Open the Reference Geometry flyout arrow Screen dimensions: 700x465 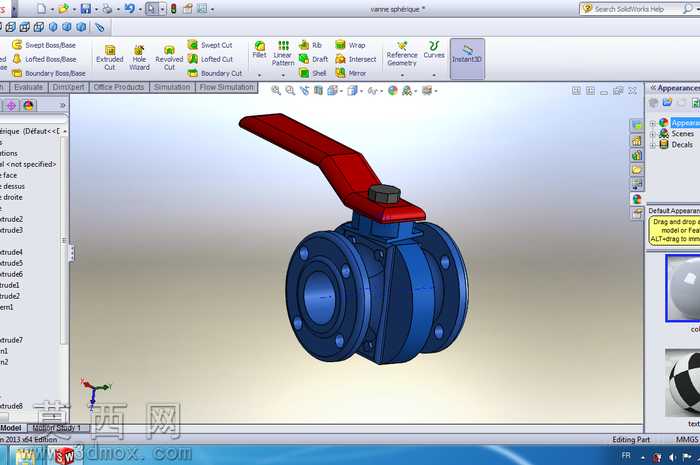coord(402,75)
